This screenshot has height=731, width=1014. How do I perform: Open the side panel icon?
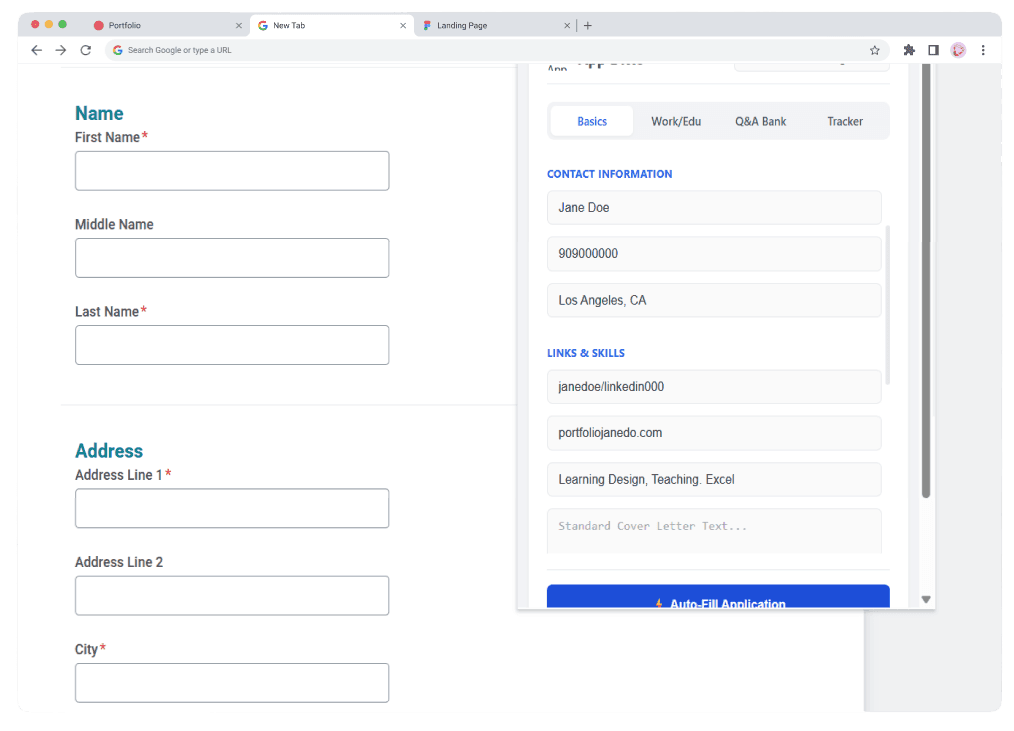coord(933,50)
